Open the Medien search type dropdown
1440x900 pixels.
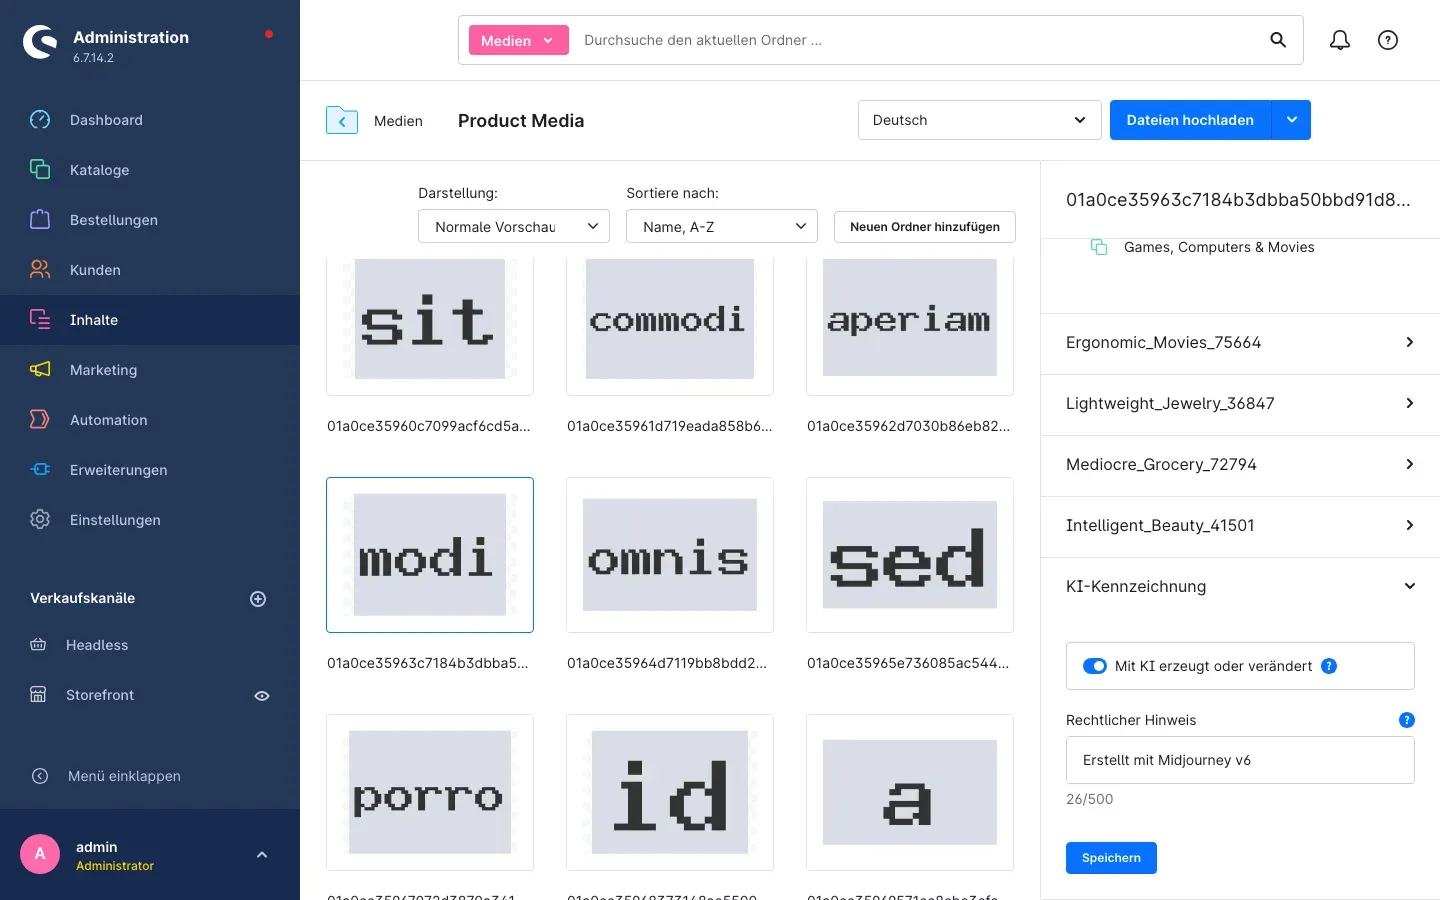click(518, 40)
